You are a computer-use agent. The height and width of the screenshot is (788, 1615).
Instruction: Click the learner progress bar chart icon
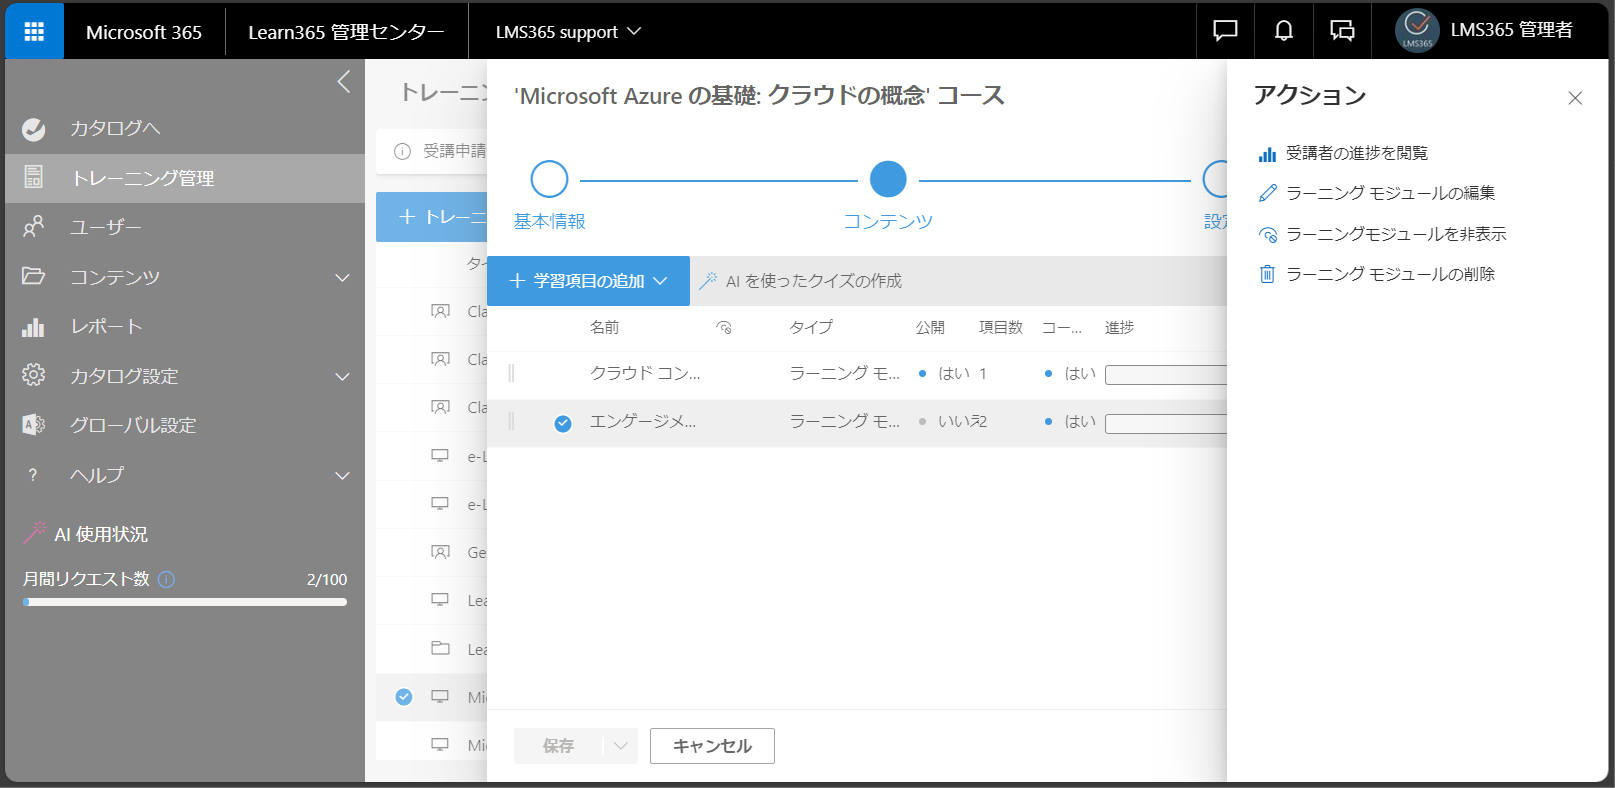1267,154
